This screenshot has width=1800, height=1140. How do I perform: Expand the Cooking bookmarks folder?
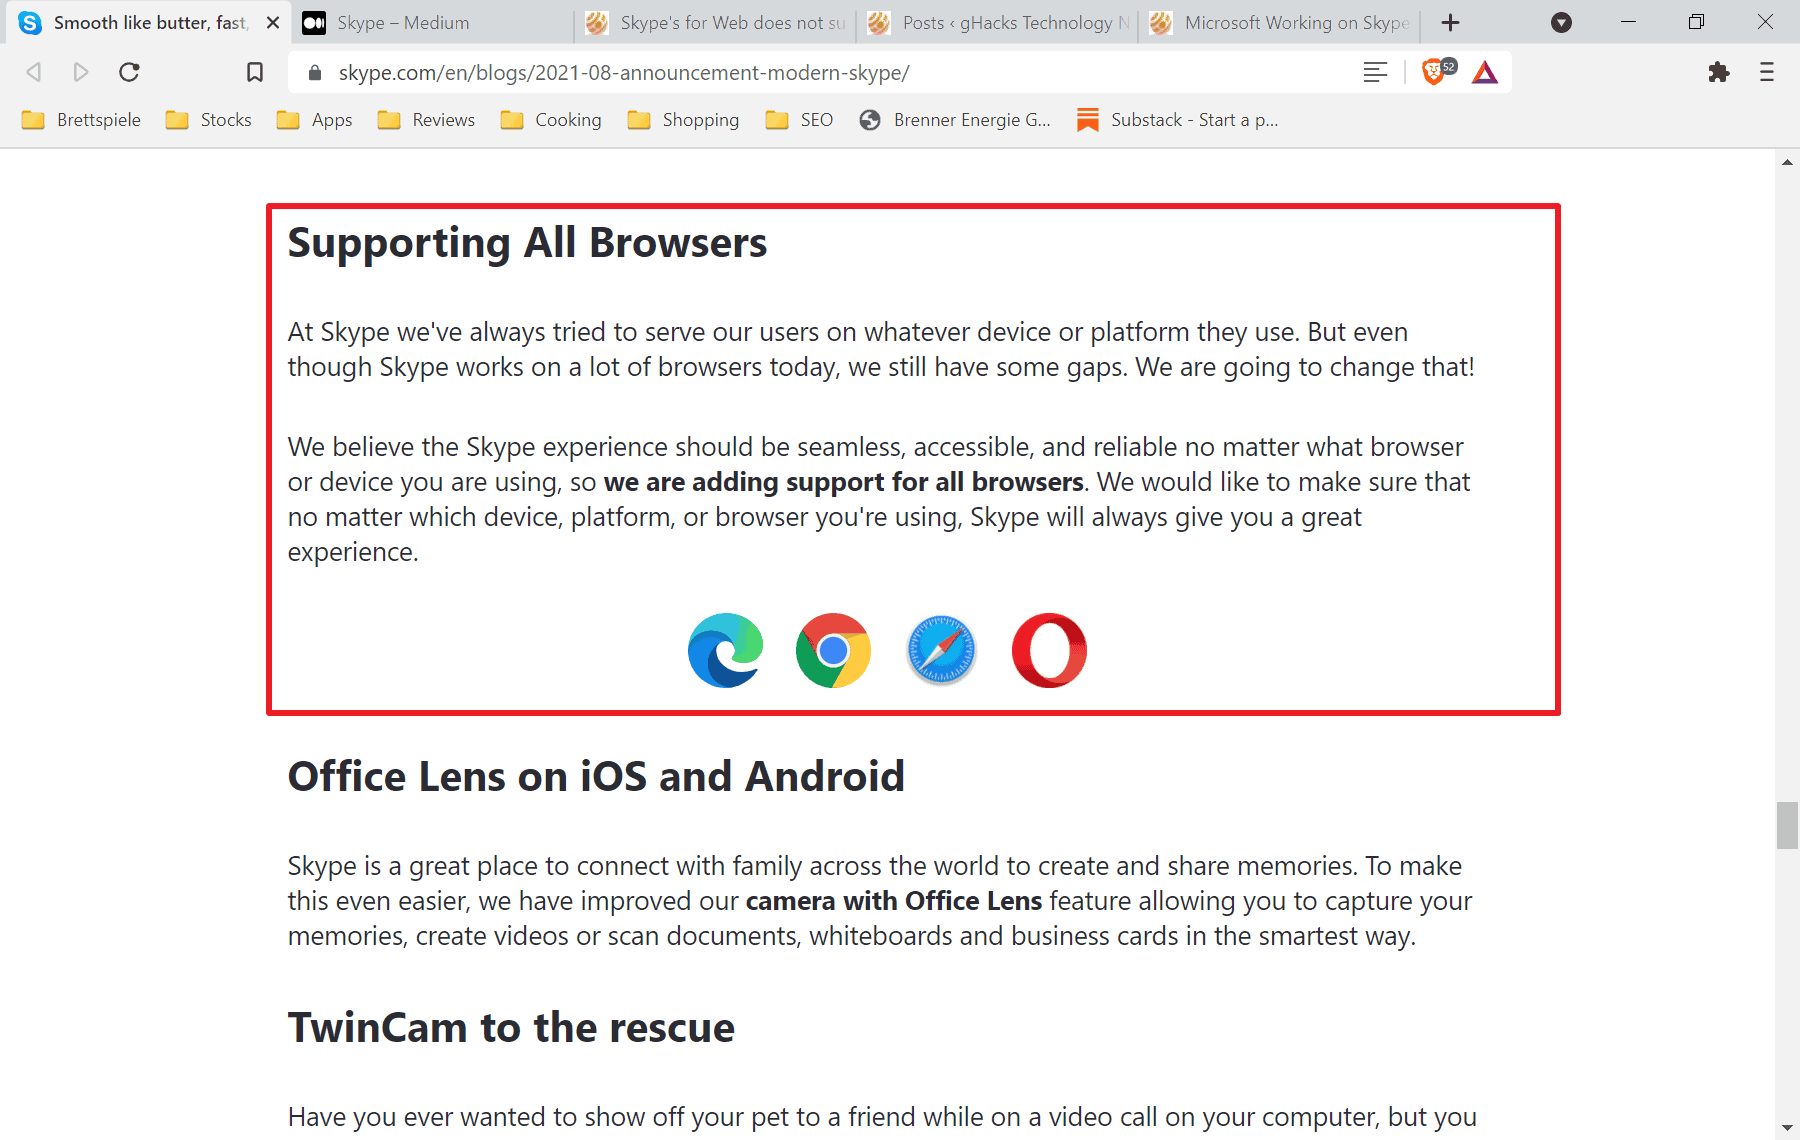[568, 119]
